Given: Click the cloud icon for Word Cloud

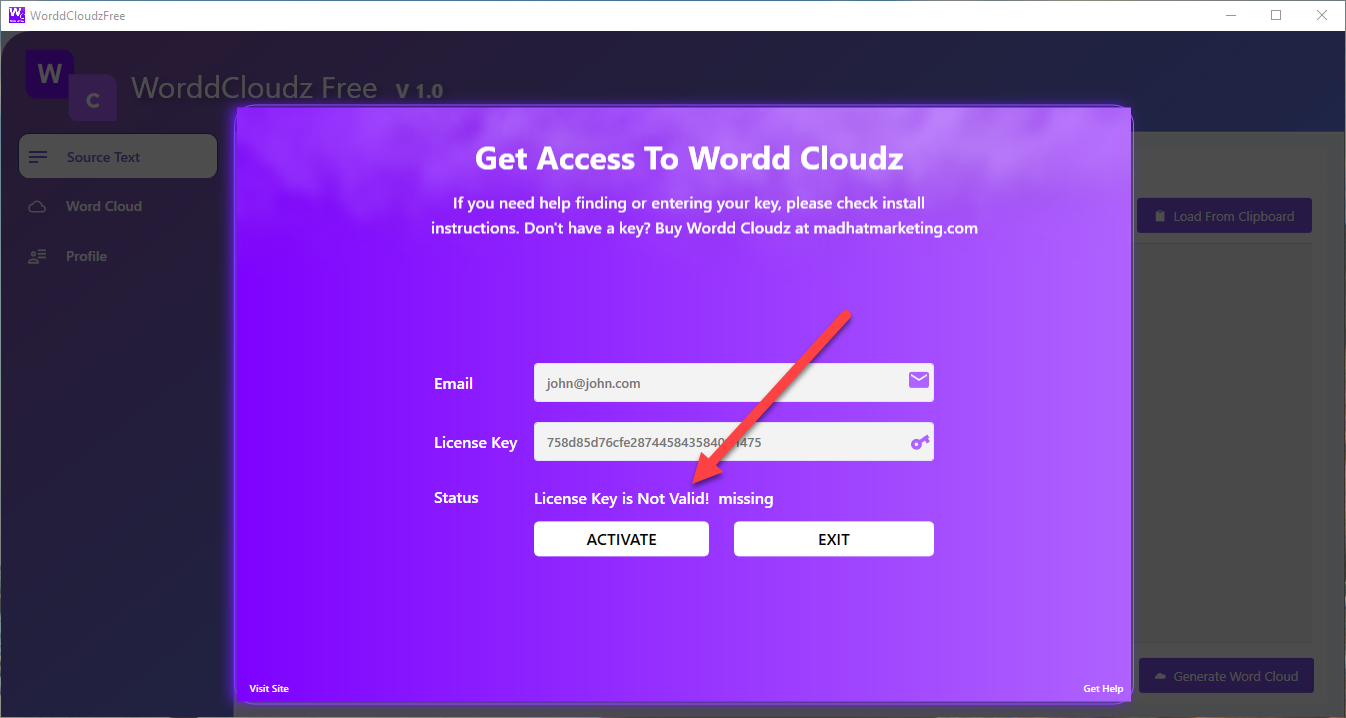Looking at the screenshot, I should (38, 207).
